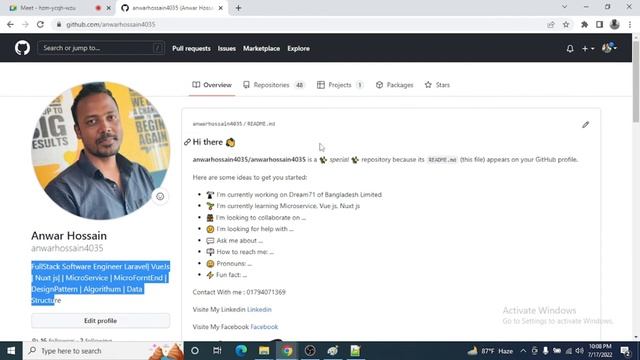
Task: Open Issues in header
Action: coord(227,49)
